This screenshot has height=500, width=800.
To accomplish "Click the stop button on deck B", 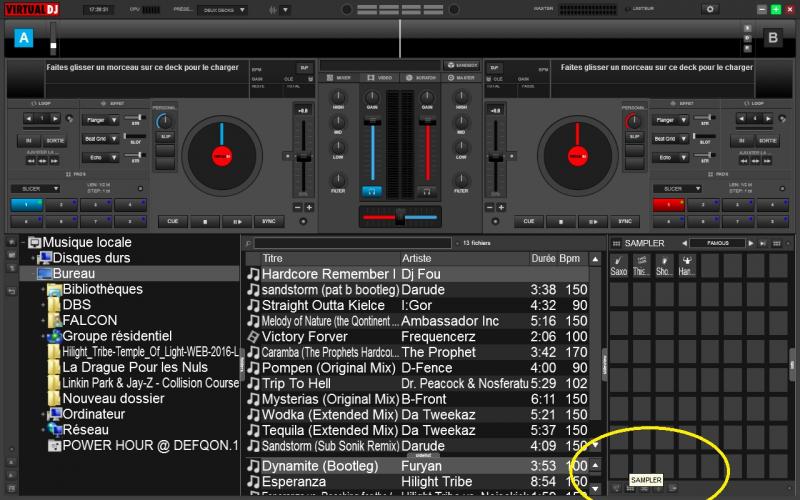I will coord(561,222).
